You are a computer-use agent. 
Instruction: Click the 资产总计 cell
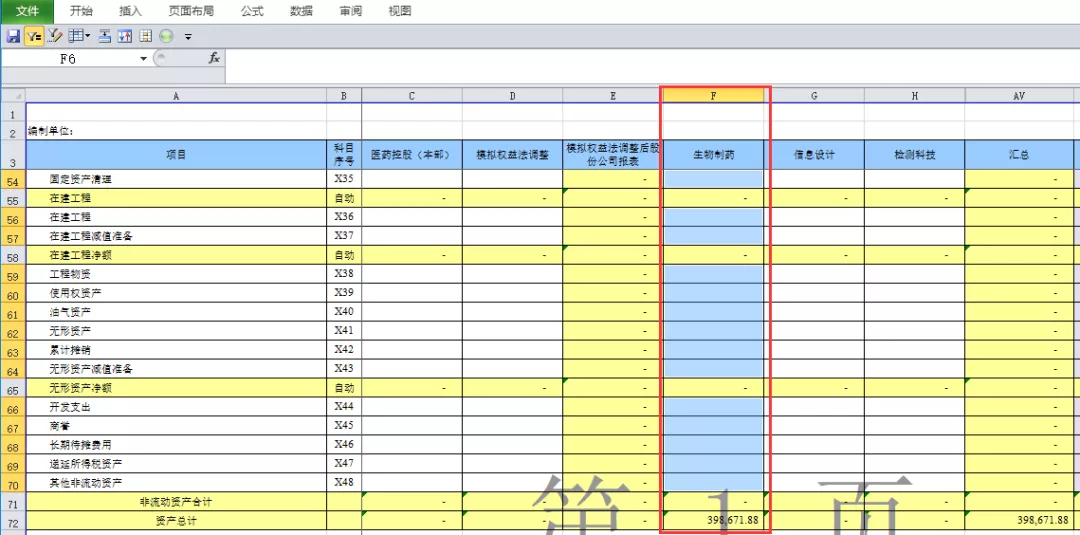point(176,521)
